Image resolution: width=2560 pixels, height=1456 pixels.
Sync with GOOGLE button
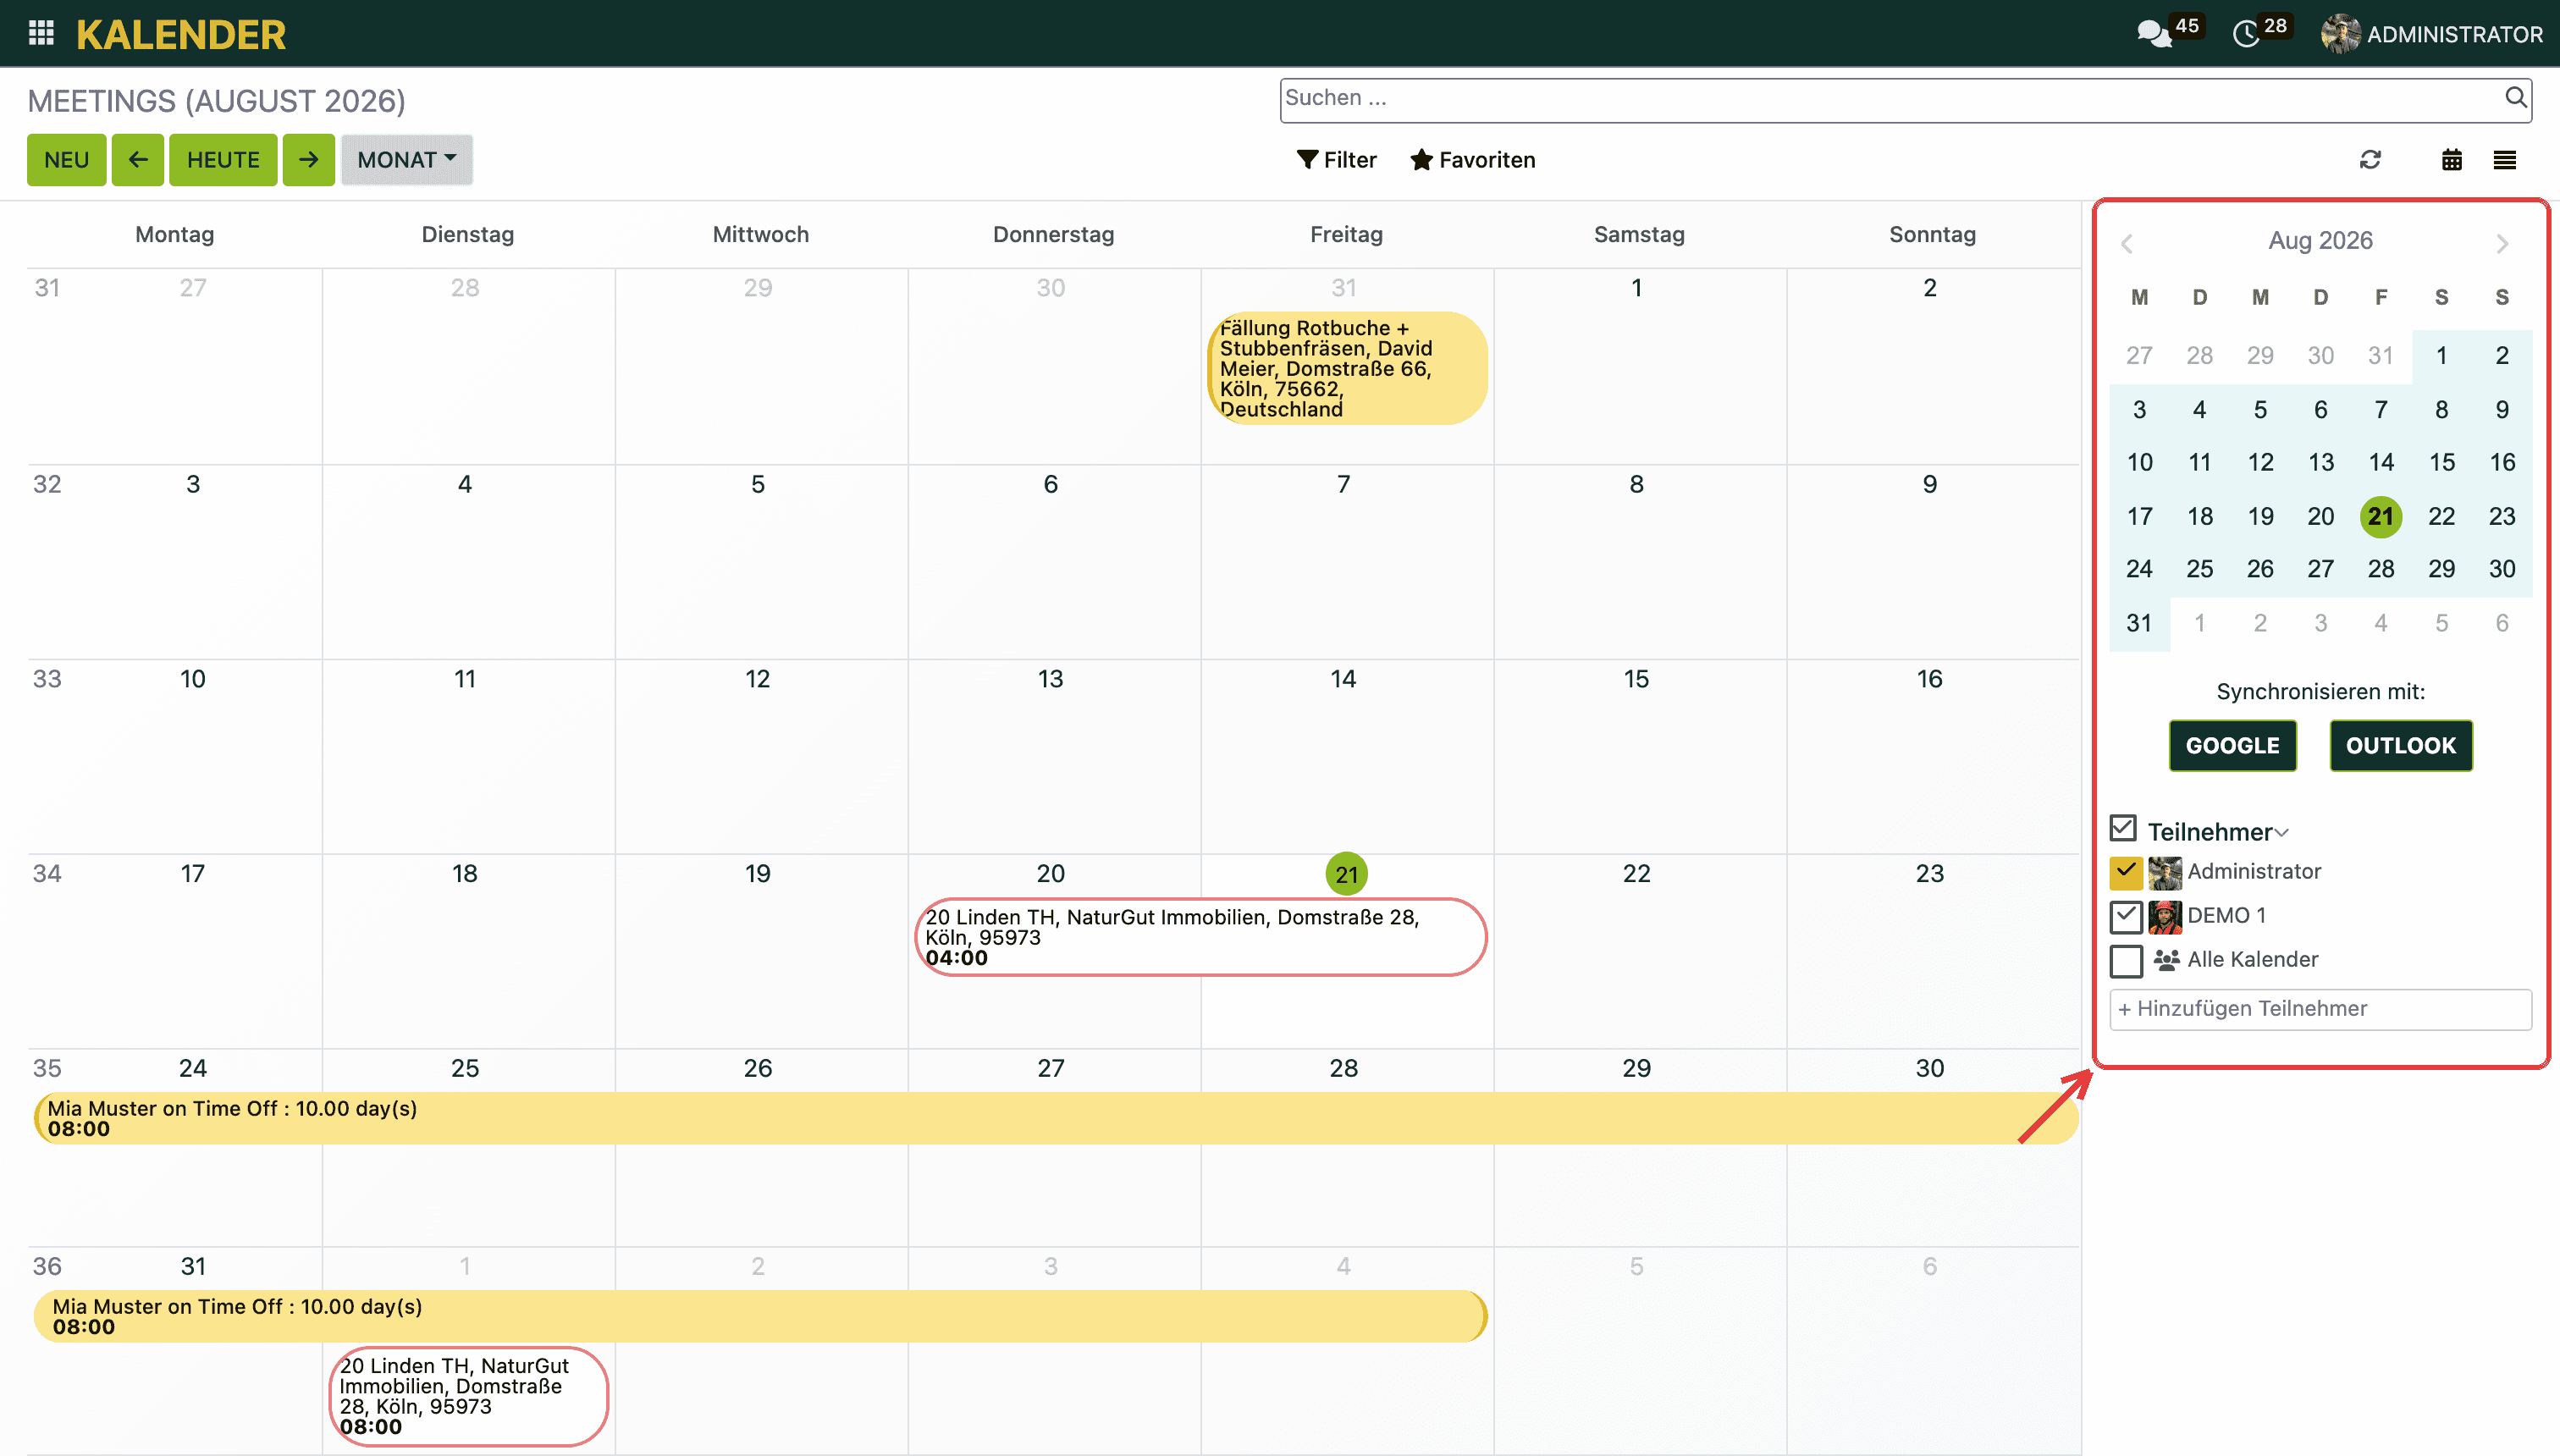[x=2232, y=746]
